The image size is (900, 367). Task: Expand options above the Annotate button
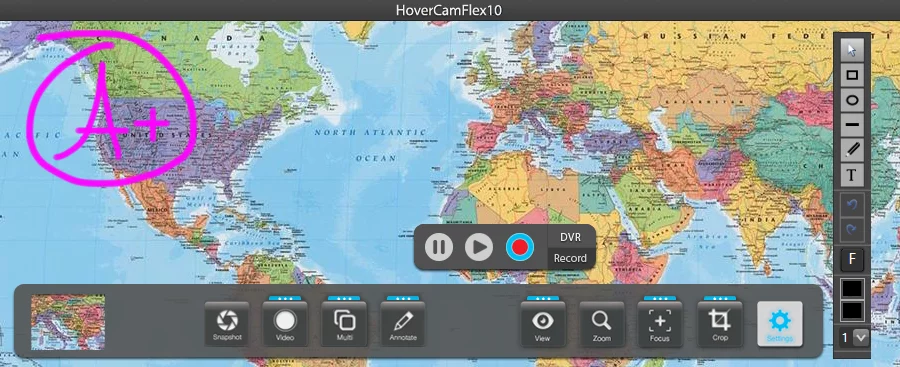point(403,299)
